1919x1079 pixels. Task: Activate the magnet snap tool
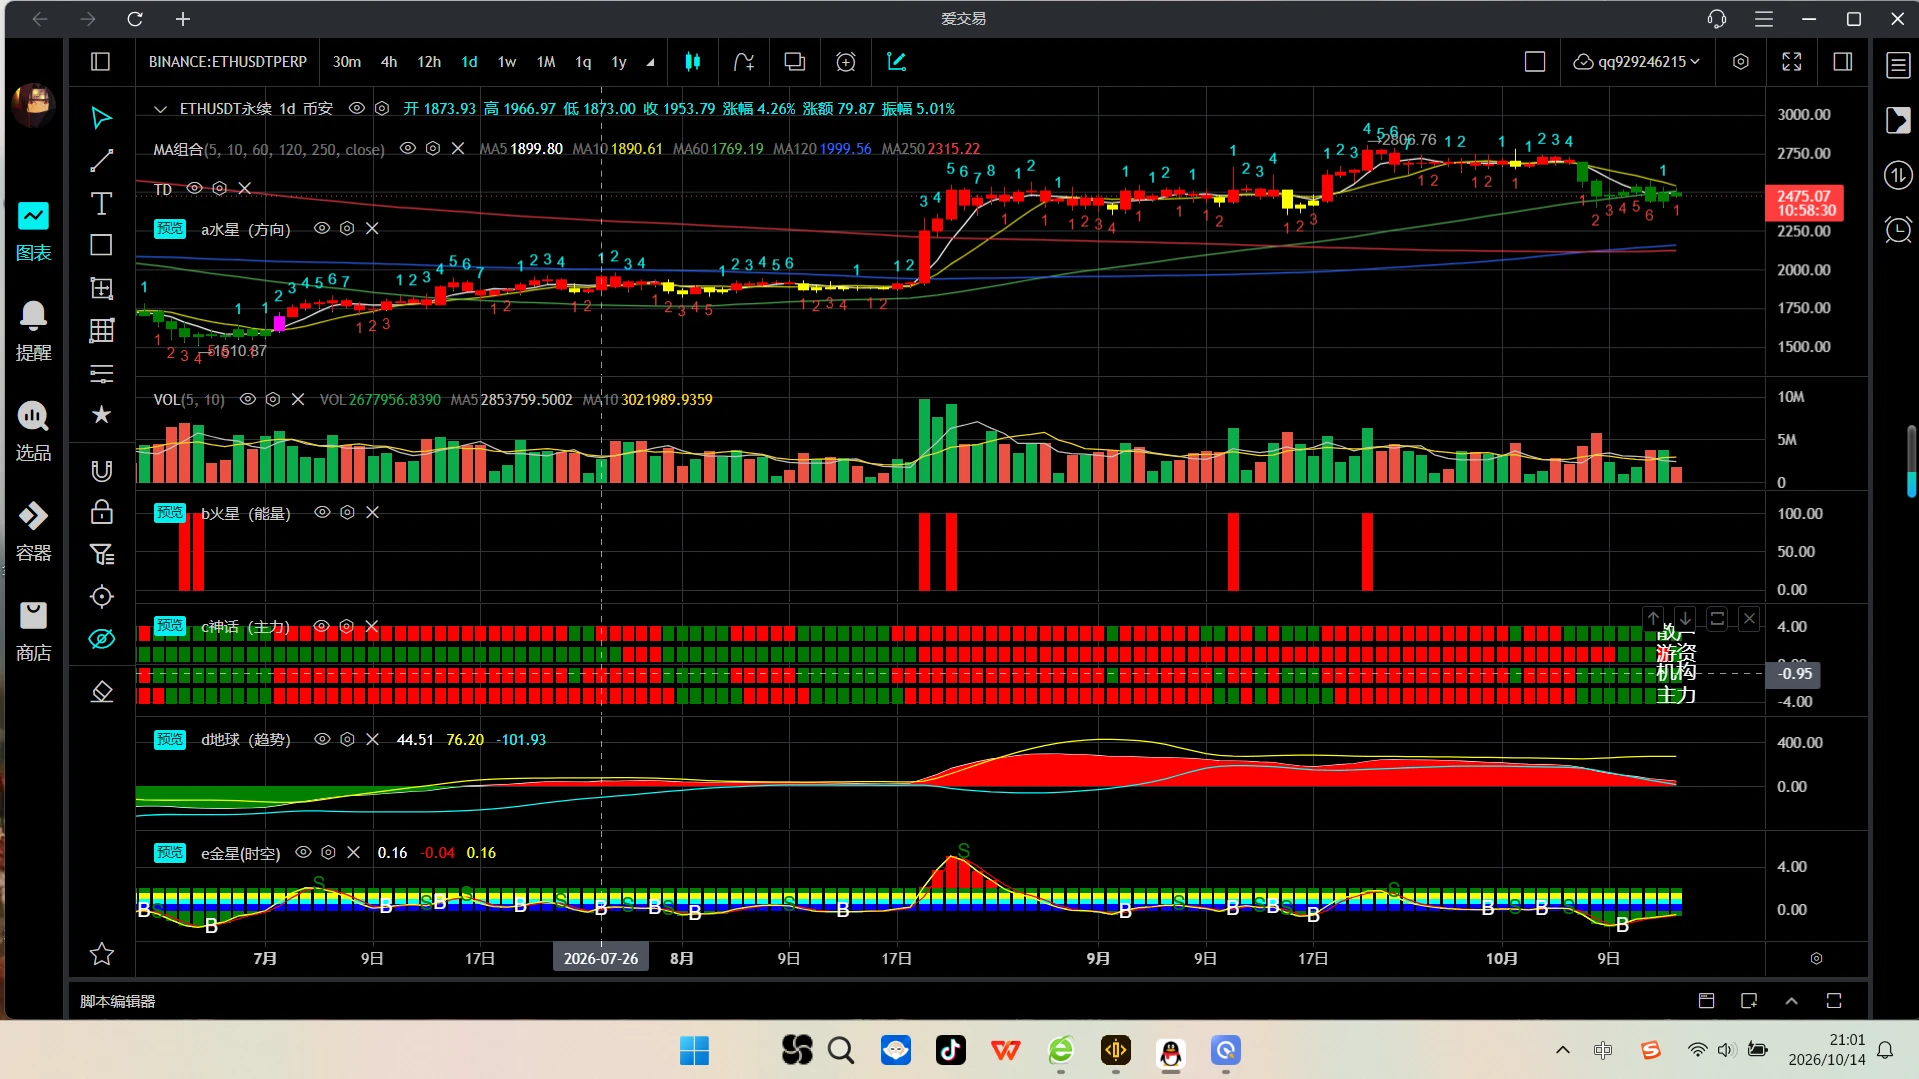pos(101,471)
